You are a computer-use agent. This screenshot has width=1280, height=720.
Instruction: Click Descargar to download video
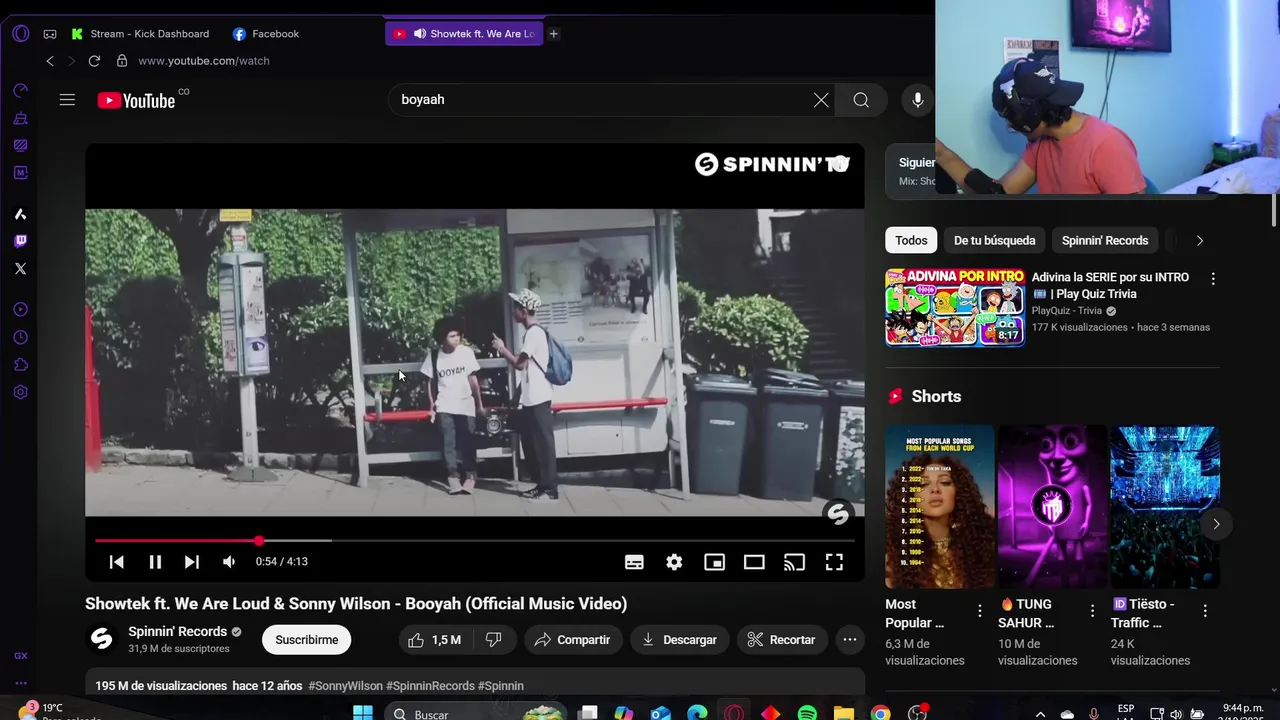679,640
